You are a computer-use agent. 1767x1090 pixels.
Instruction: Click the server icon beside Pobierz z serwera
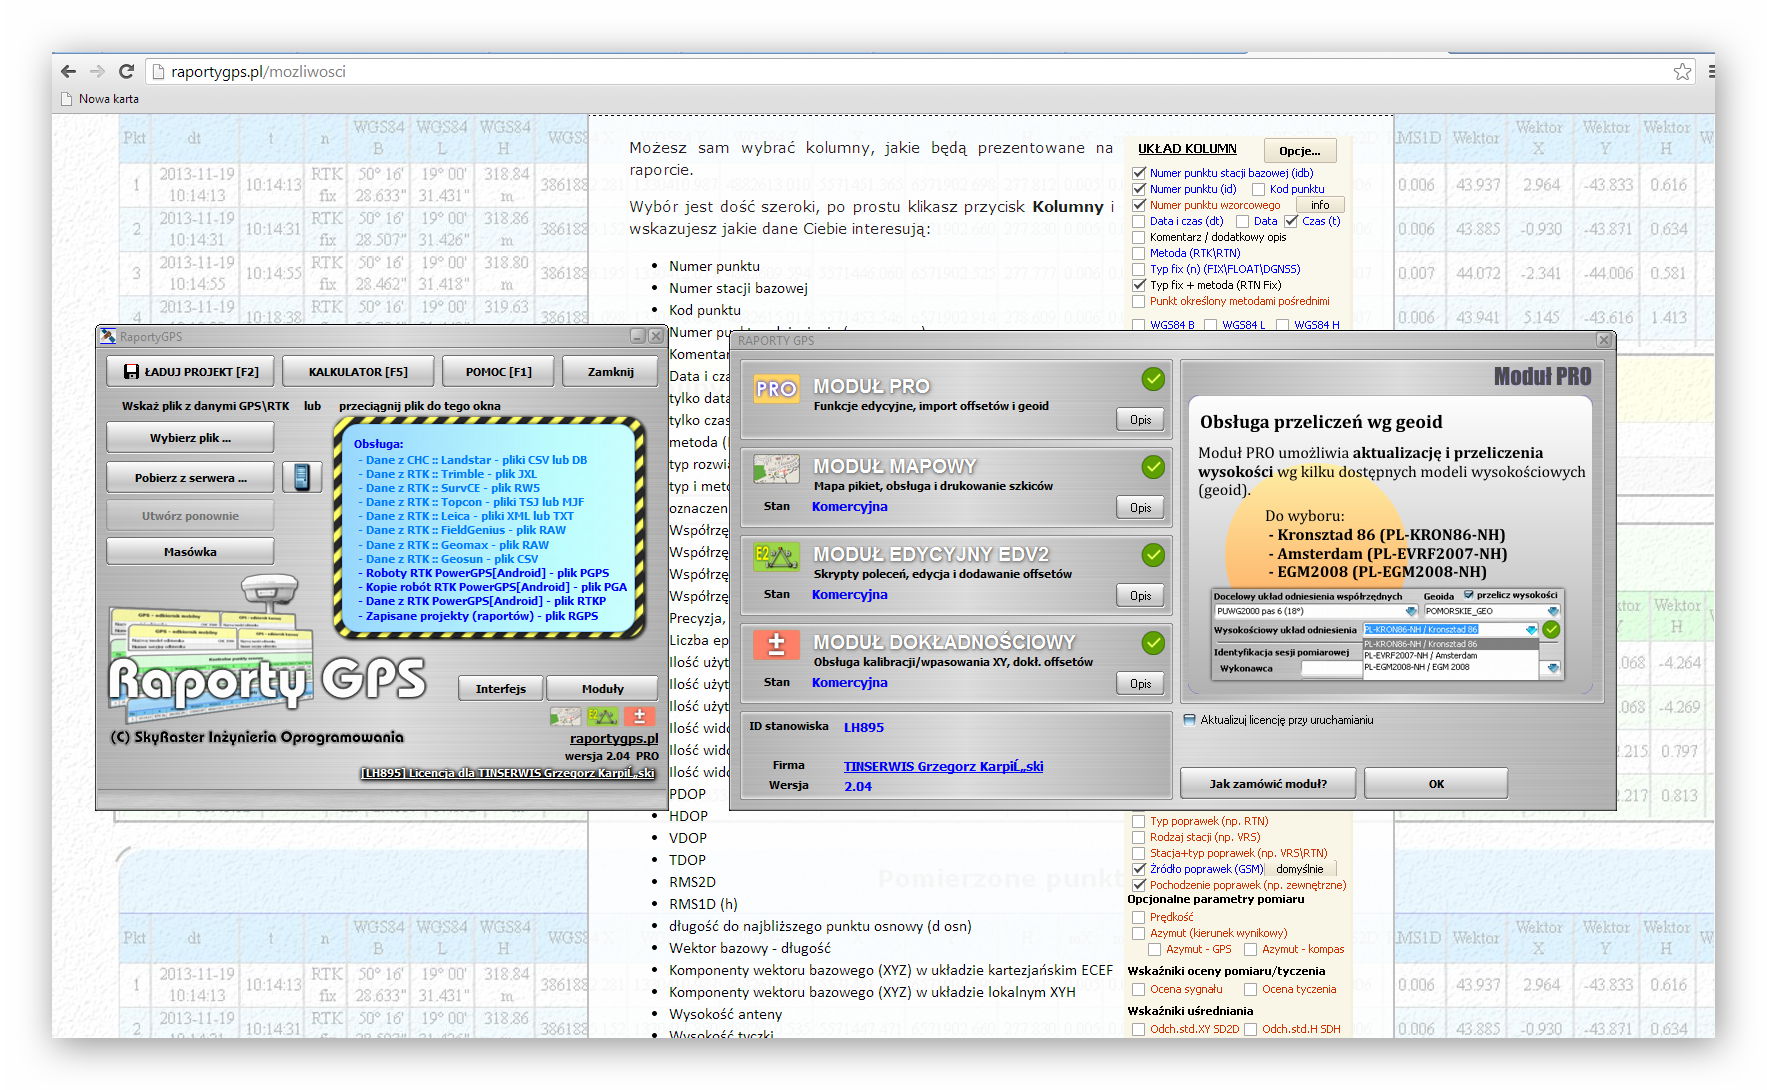[x=301, y=477]
